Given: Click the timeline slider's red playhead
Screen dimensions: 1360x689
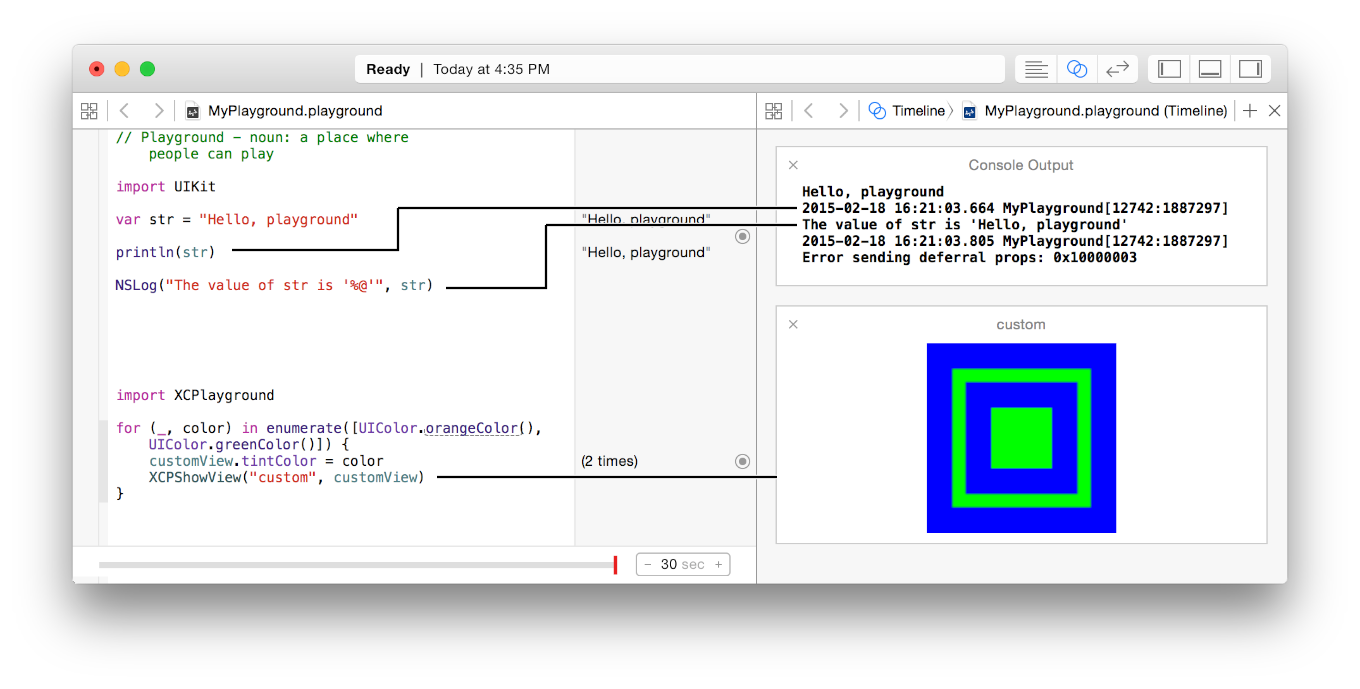Looking at the screenshot, I should click(x=615, y=565).
